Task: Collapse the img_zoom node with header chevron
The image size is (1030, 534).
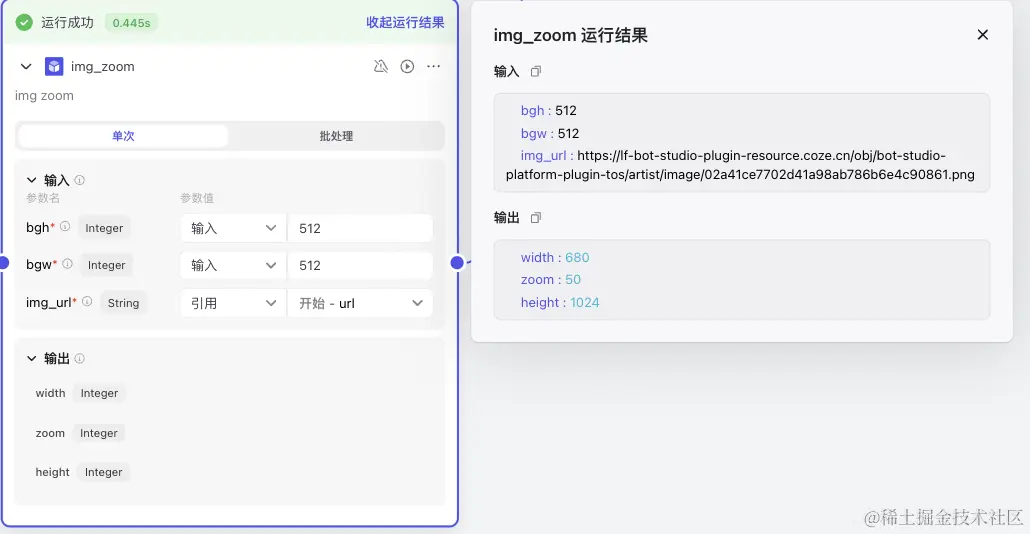Action: pyautogui.click(x=26, y=66)
